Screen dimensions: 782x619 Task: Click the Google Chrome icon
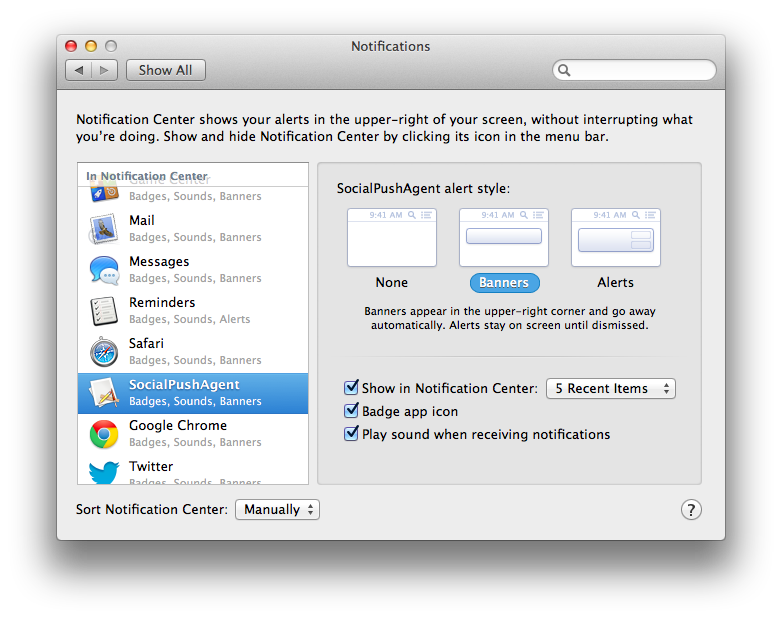(104, 434)
